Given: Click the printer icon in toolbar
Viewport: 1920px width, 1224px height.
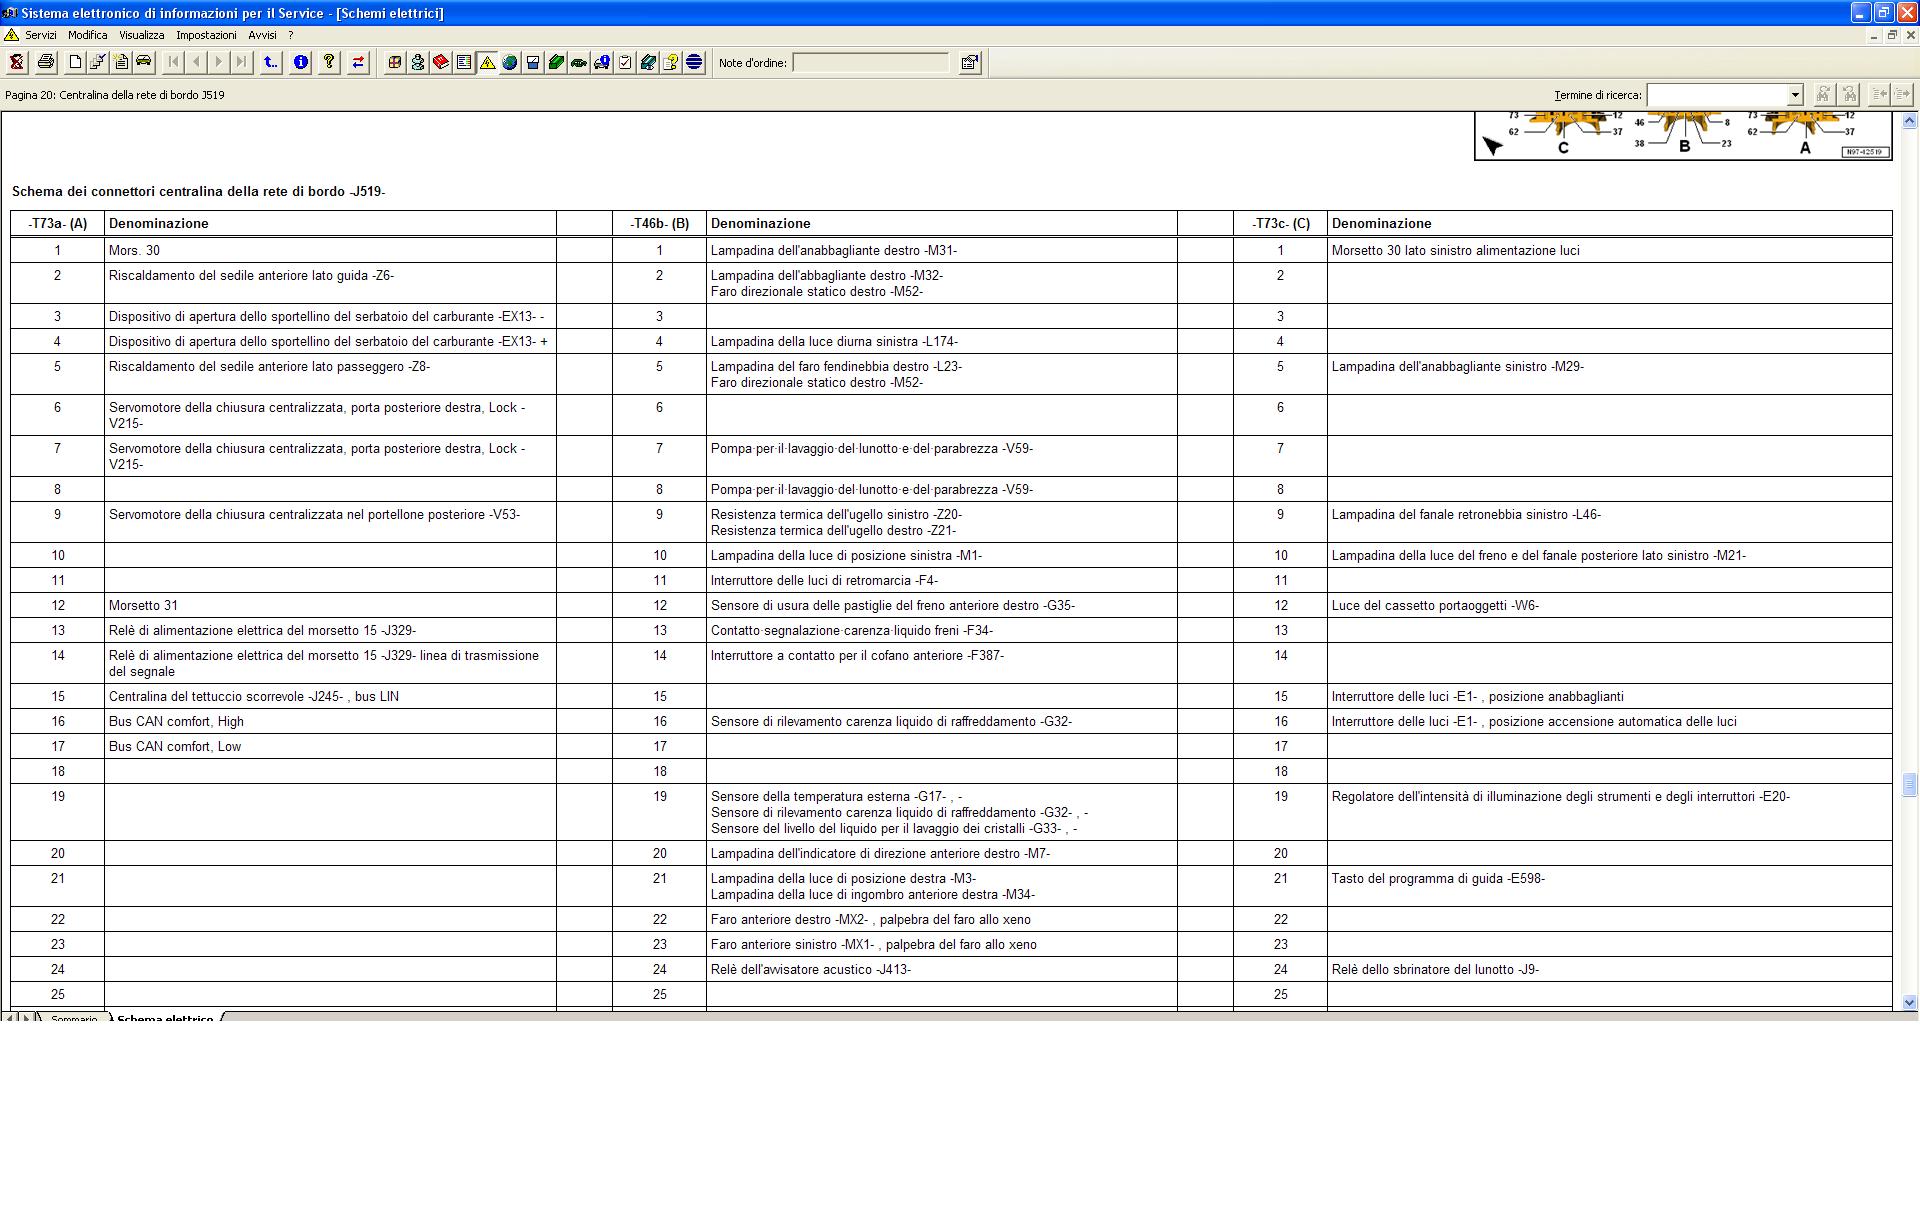Looking at the screenshot, I should coord(45,62).
